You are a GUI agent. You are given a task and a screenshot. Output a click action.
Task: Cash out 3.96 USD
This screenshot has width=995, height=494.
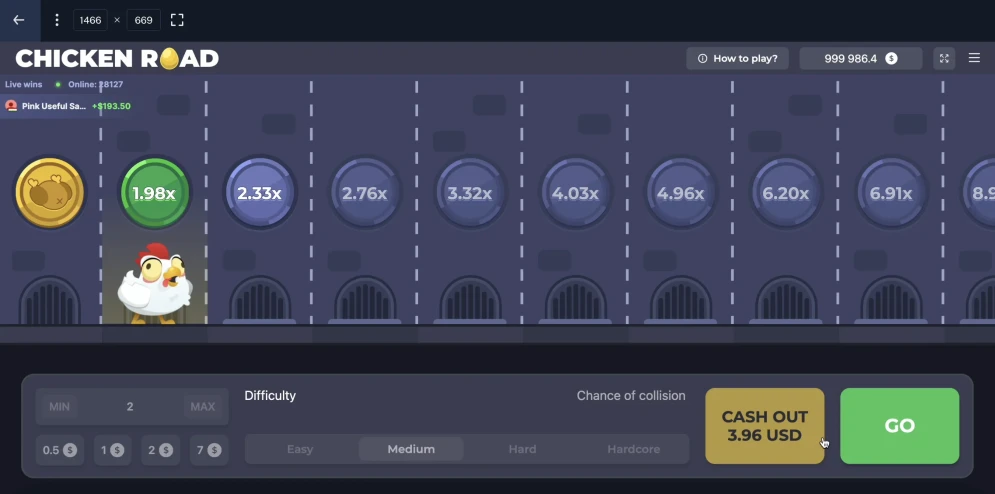click(765, 426)
